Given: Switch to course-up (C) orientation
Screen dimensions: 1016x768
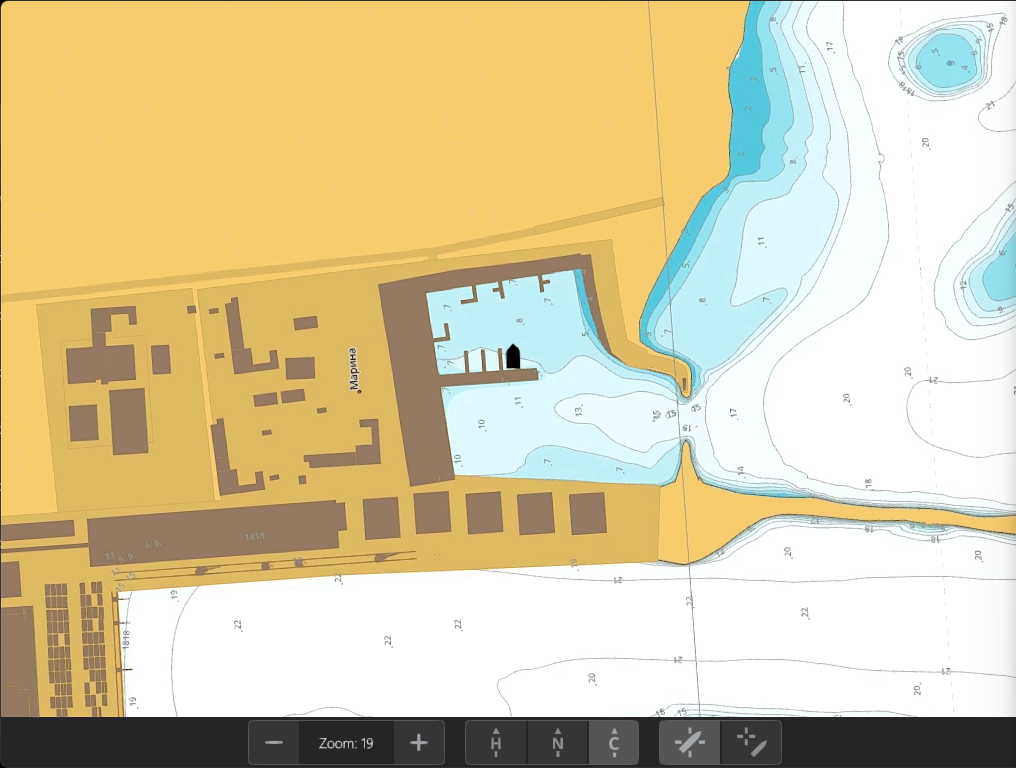Looking at the screenshot, I should [x=614, y=743].
